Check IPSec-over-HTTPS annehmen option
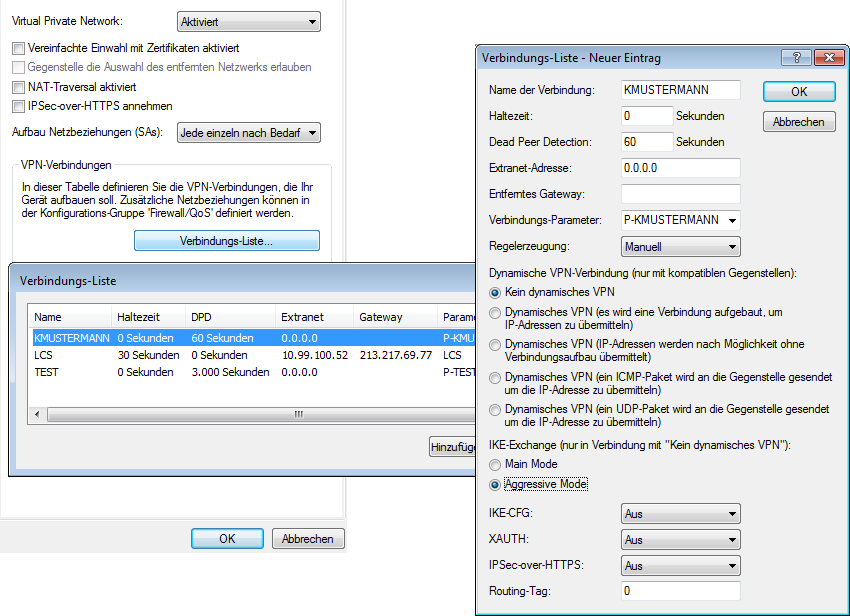Image resolution: width=850 pixels, height=616 pixels. 18,106
